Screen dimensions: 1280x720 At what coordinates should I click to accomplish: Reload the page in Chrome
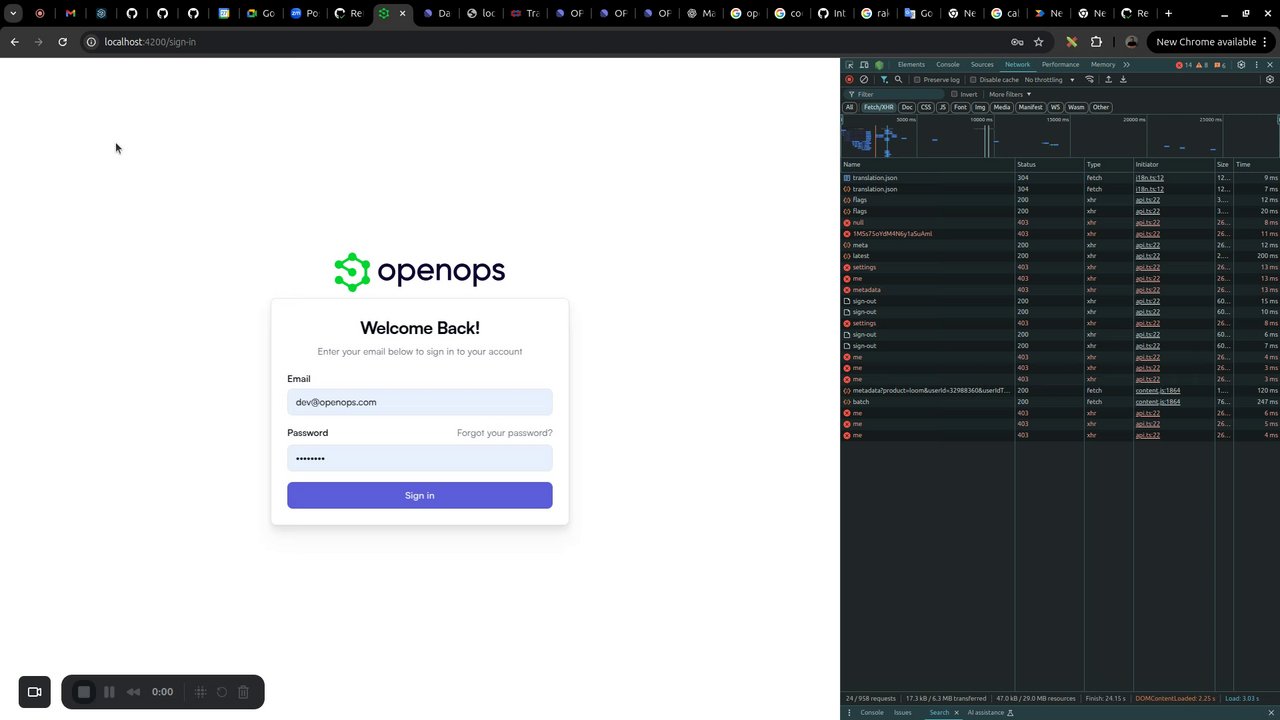[x=62, y=42]
